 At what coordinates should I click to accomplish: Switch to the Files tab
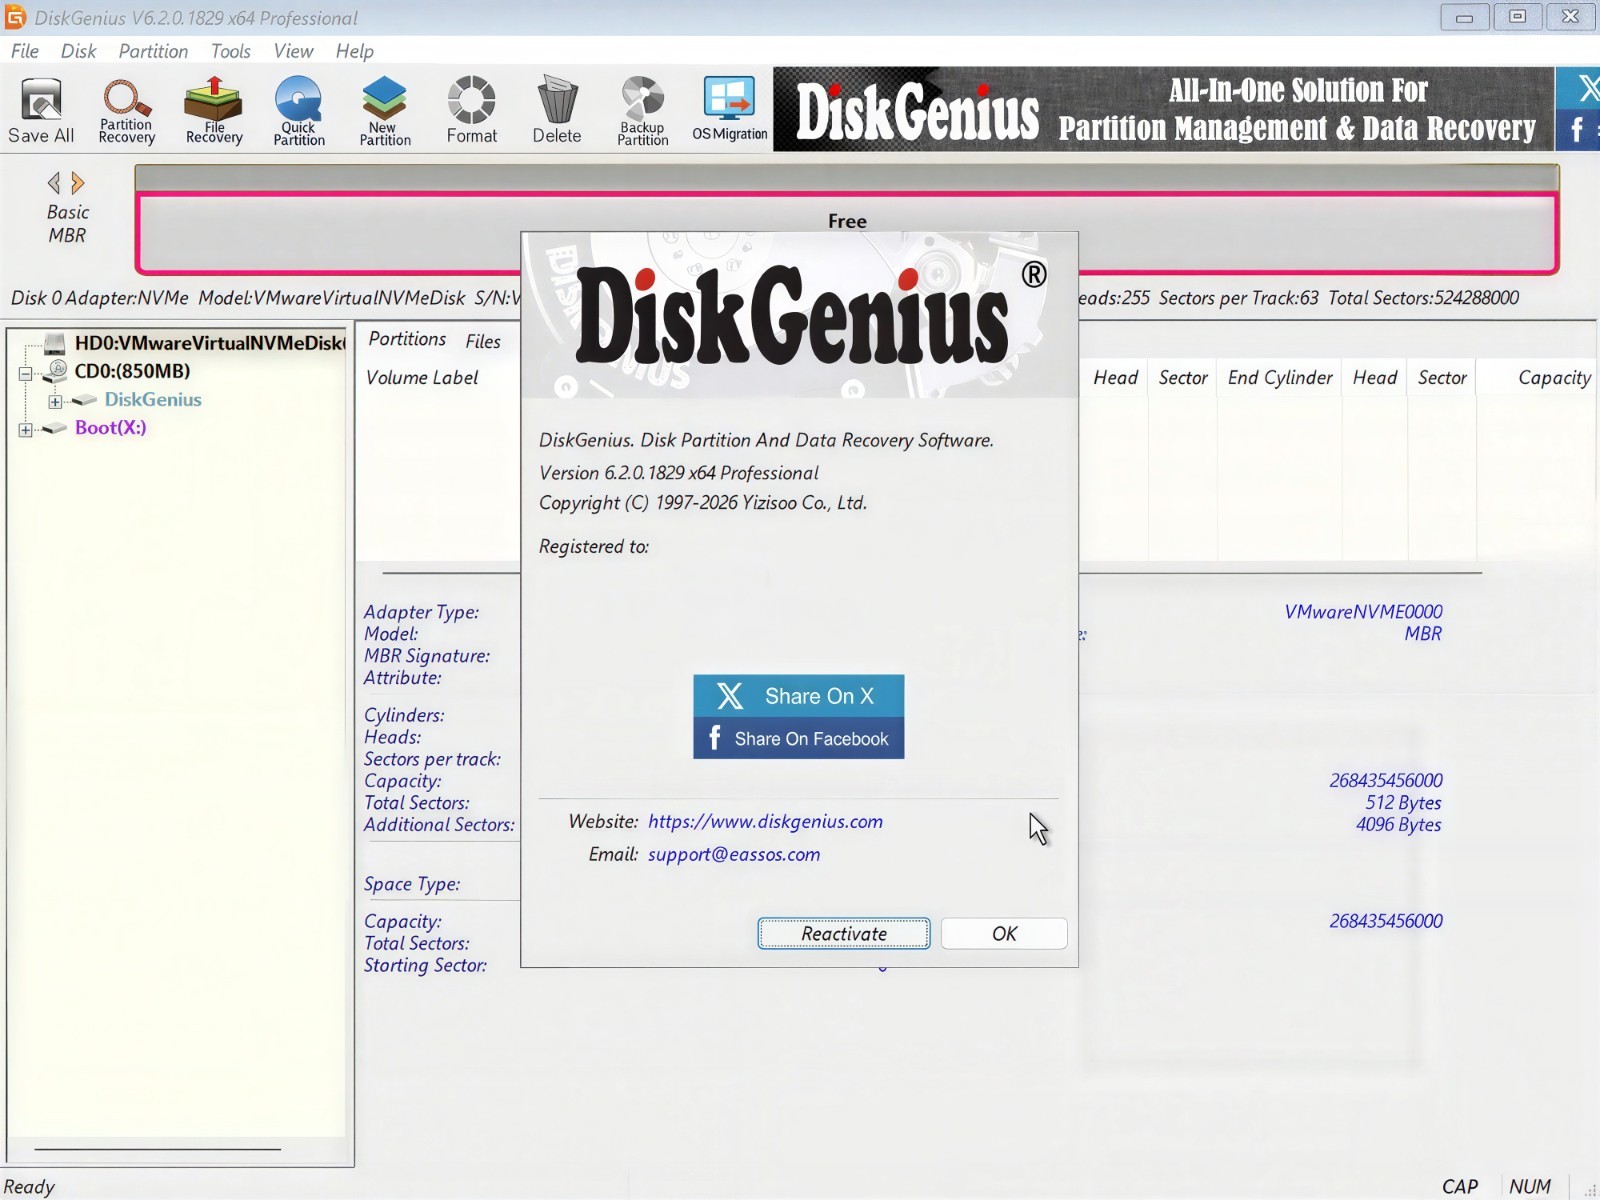tap(483, 341)
